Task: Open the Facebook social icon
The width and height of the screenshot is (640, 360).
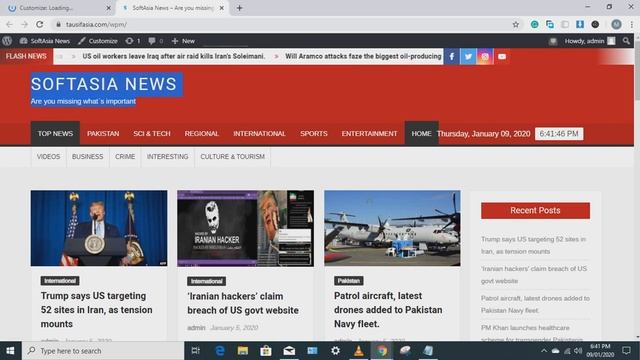Action: pyautogui.click(x=452, y=56)
